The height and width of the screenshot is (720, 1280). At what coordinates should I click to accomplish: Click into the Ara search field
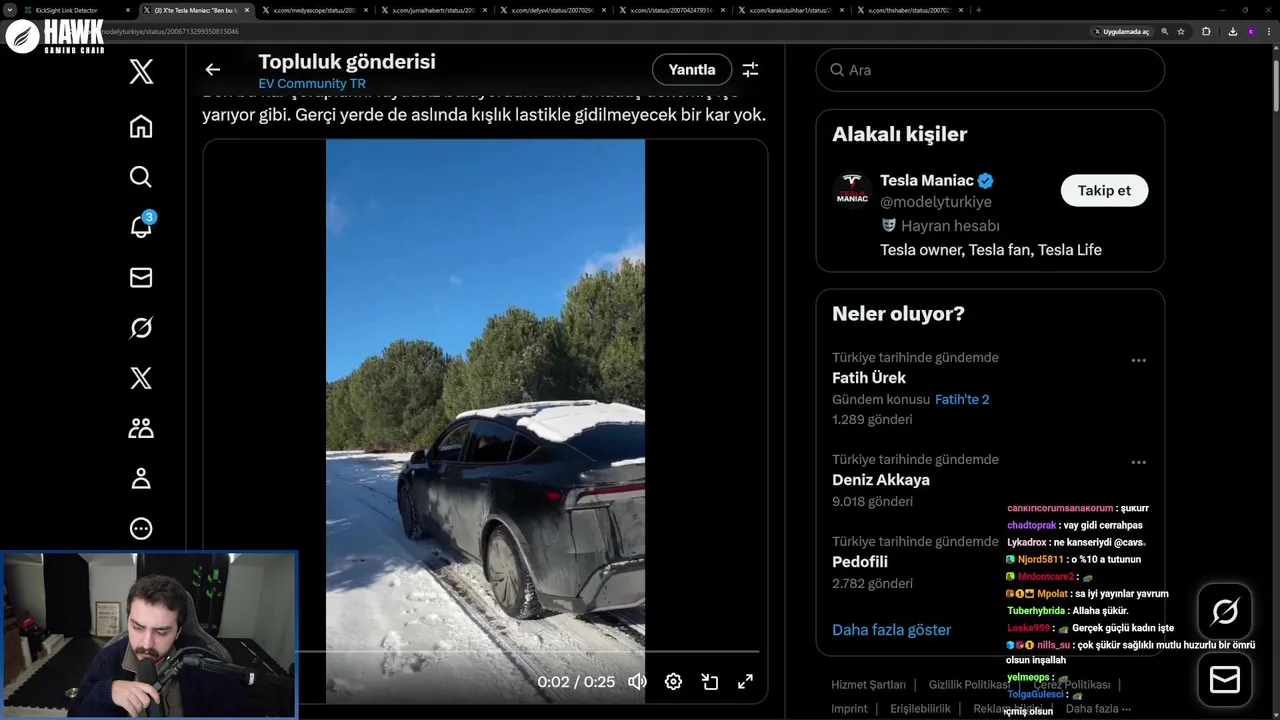pos(990,70)
